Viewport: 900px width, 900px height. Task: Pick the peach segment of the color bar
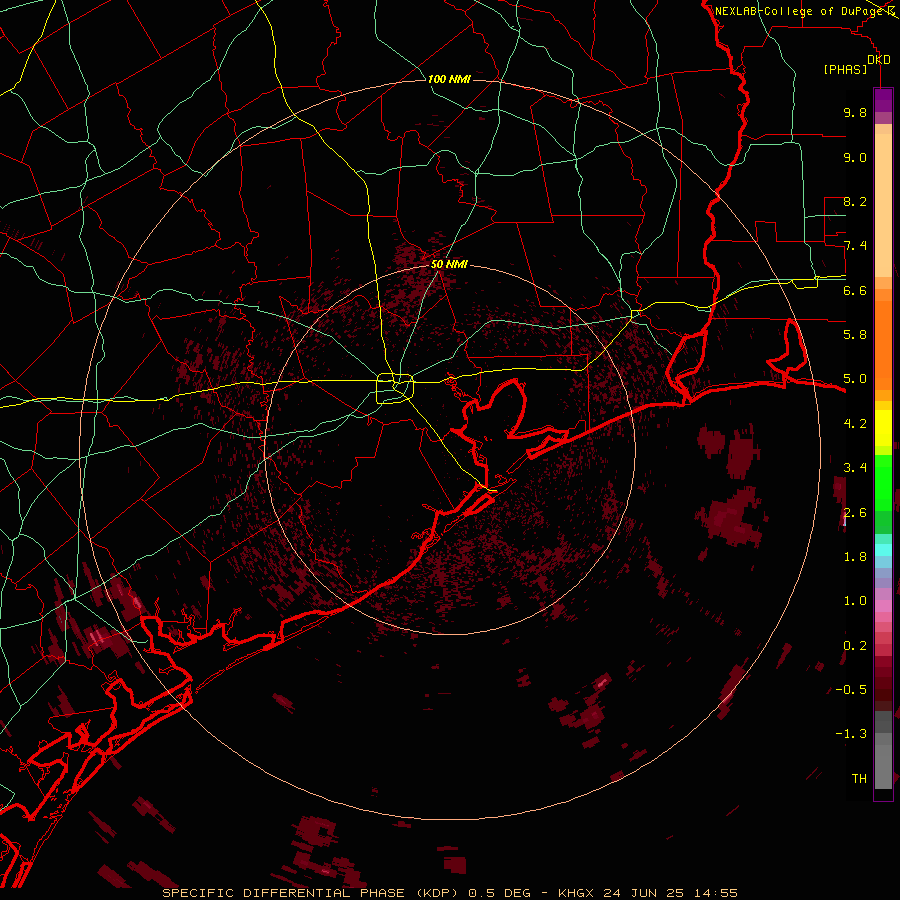click(x=883, y=207)
